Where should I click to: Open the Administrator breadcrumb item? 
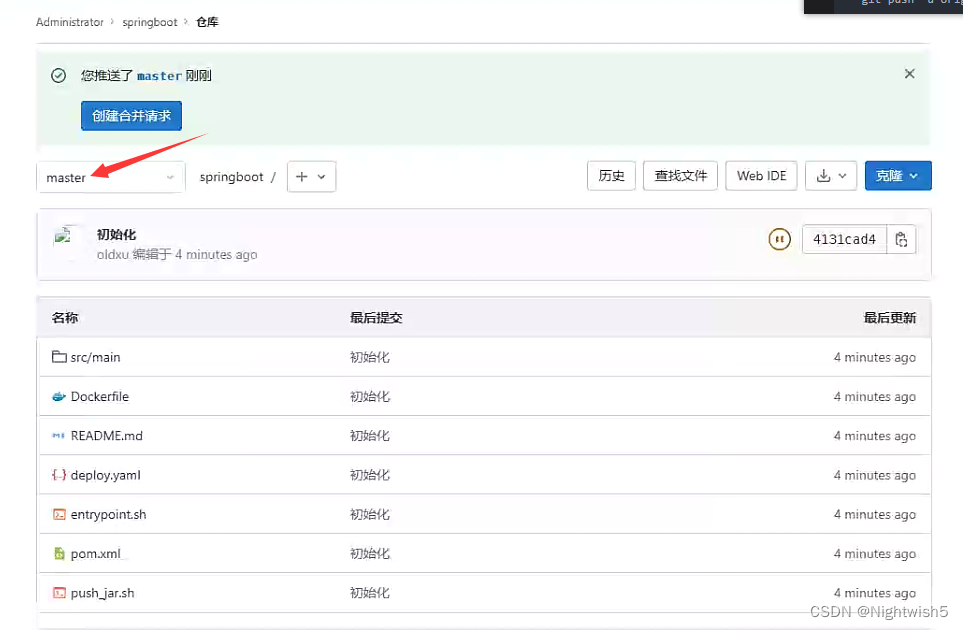point(69,21)
